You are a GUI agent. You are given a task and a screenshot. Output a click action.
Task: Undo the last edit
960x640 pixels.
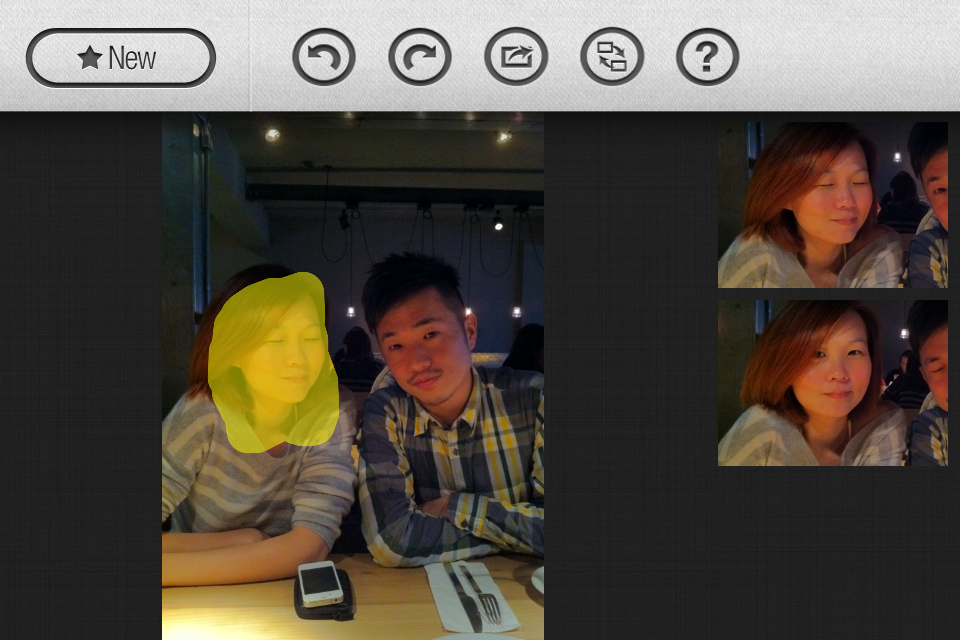tap(324, 57)
